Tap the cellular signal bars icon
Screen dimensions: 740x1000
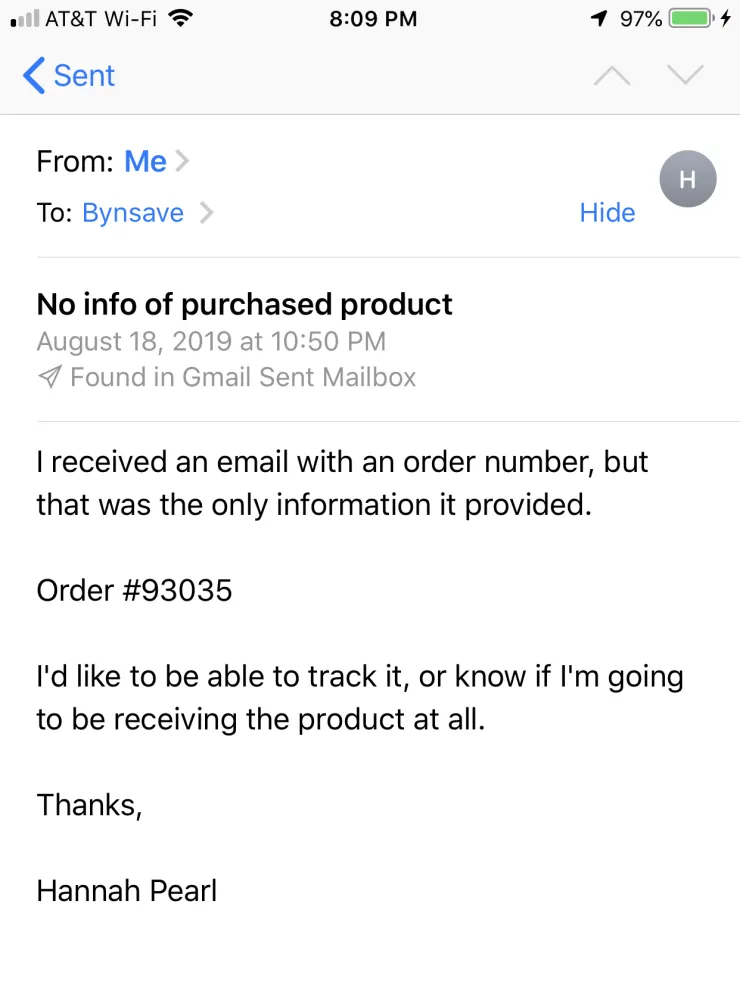[25, 19]
